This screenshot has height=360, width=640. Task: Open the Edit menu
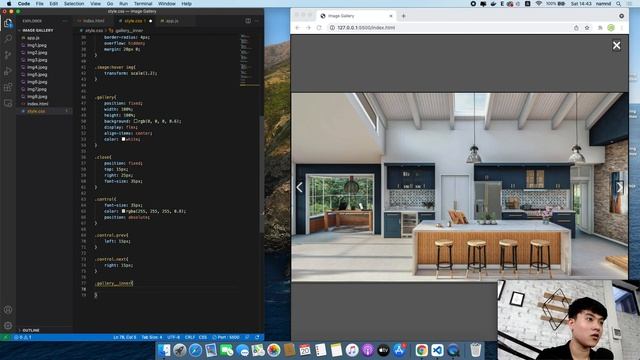[x=53, y=4]
